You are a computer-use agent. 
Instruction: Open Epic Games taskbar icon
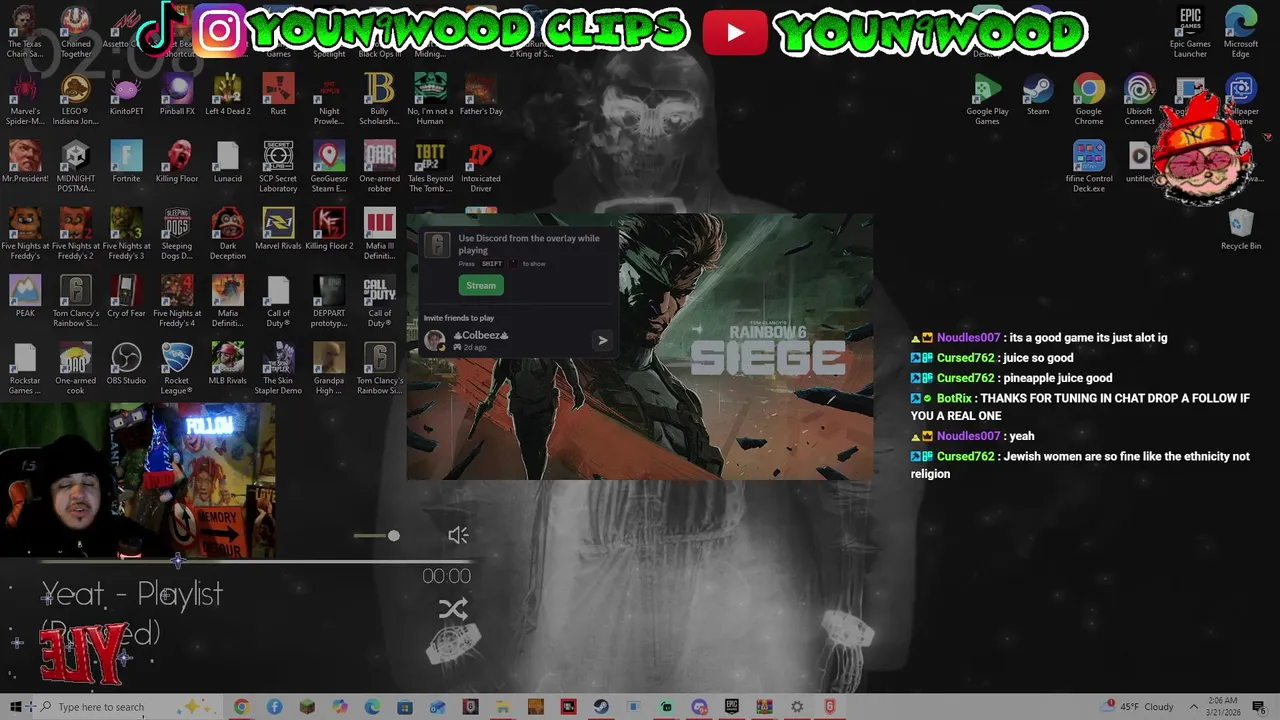tap(731, 707)
